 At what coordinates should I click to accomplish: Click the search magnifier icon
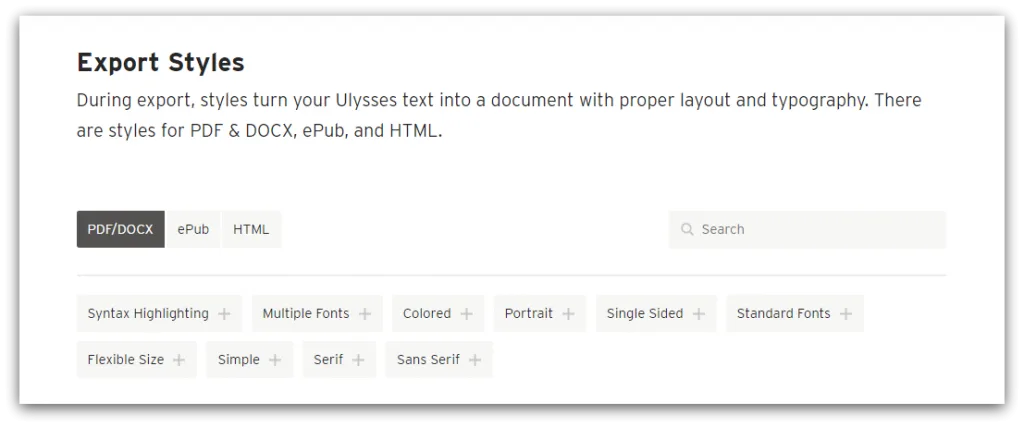point(687,229)
